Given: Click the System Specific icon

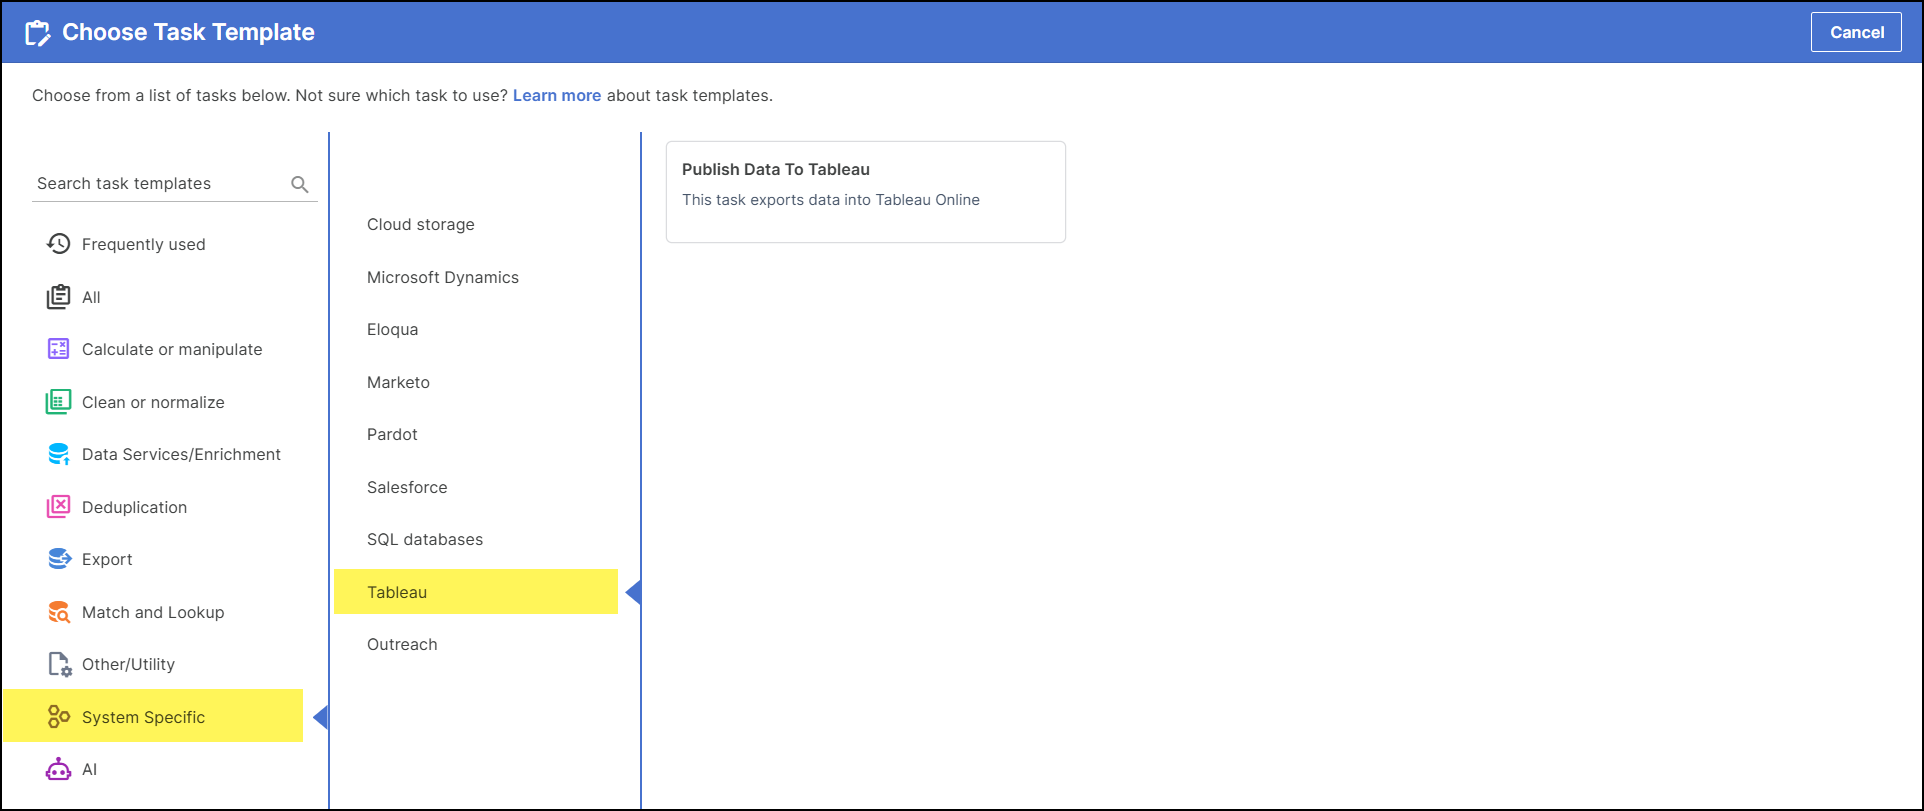Looking at the screenshot, I should coord(59,717).
